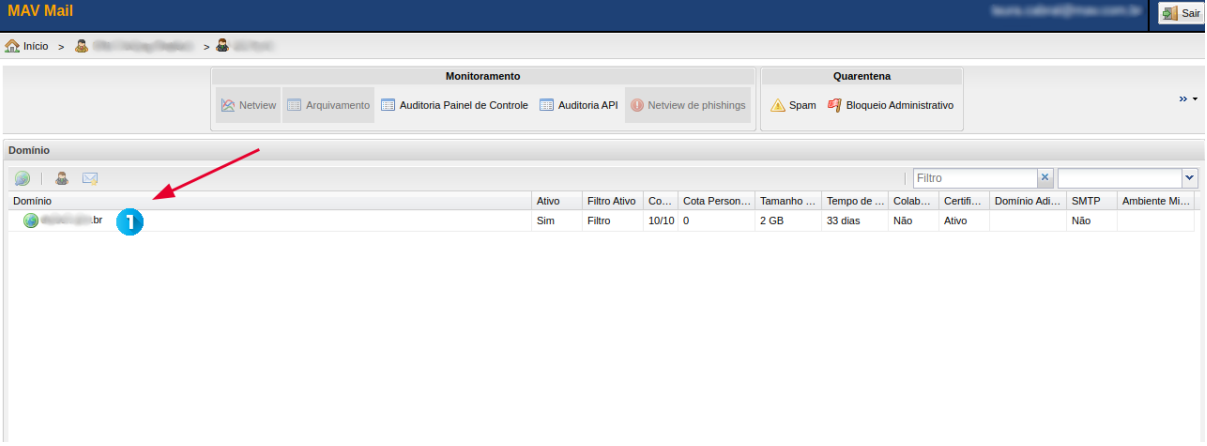1207x446 pixels.
Task: Open Auditoria Painel de Controle
Action: [x=454, y=105]
